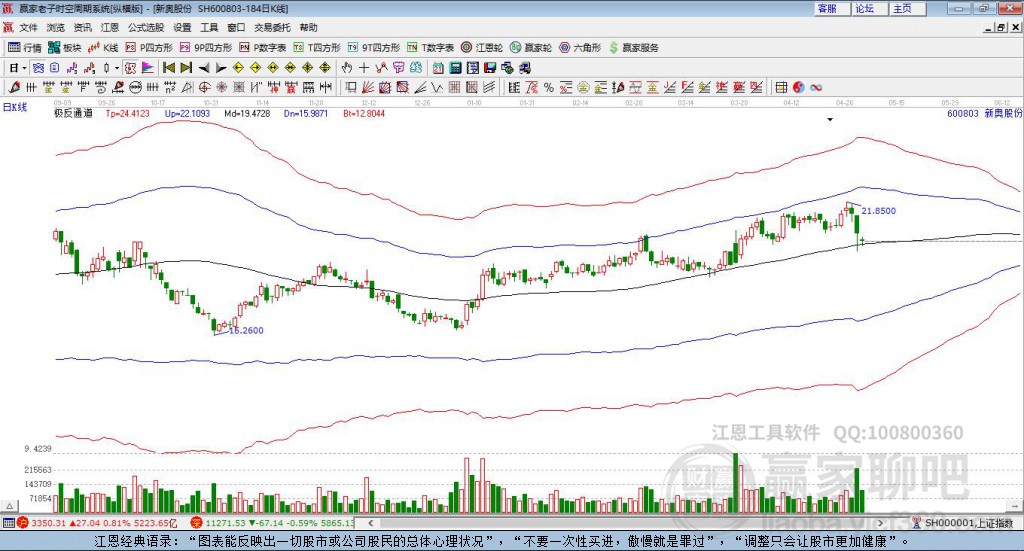Click the 主页 homepage button
This screenshot has width=1024, height=551.
[x=907, y=8]
